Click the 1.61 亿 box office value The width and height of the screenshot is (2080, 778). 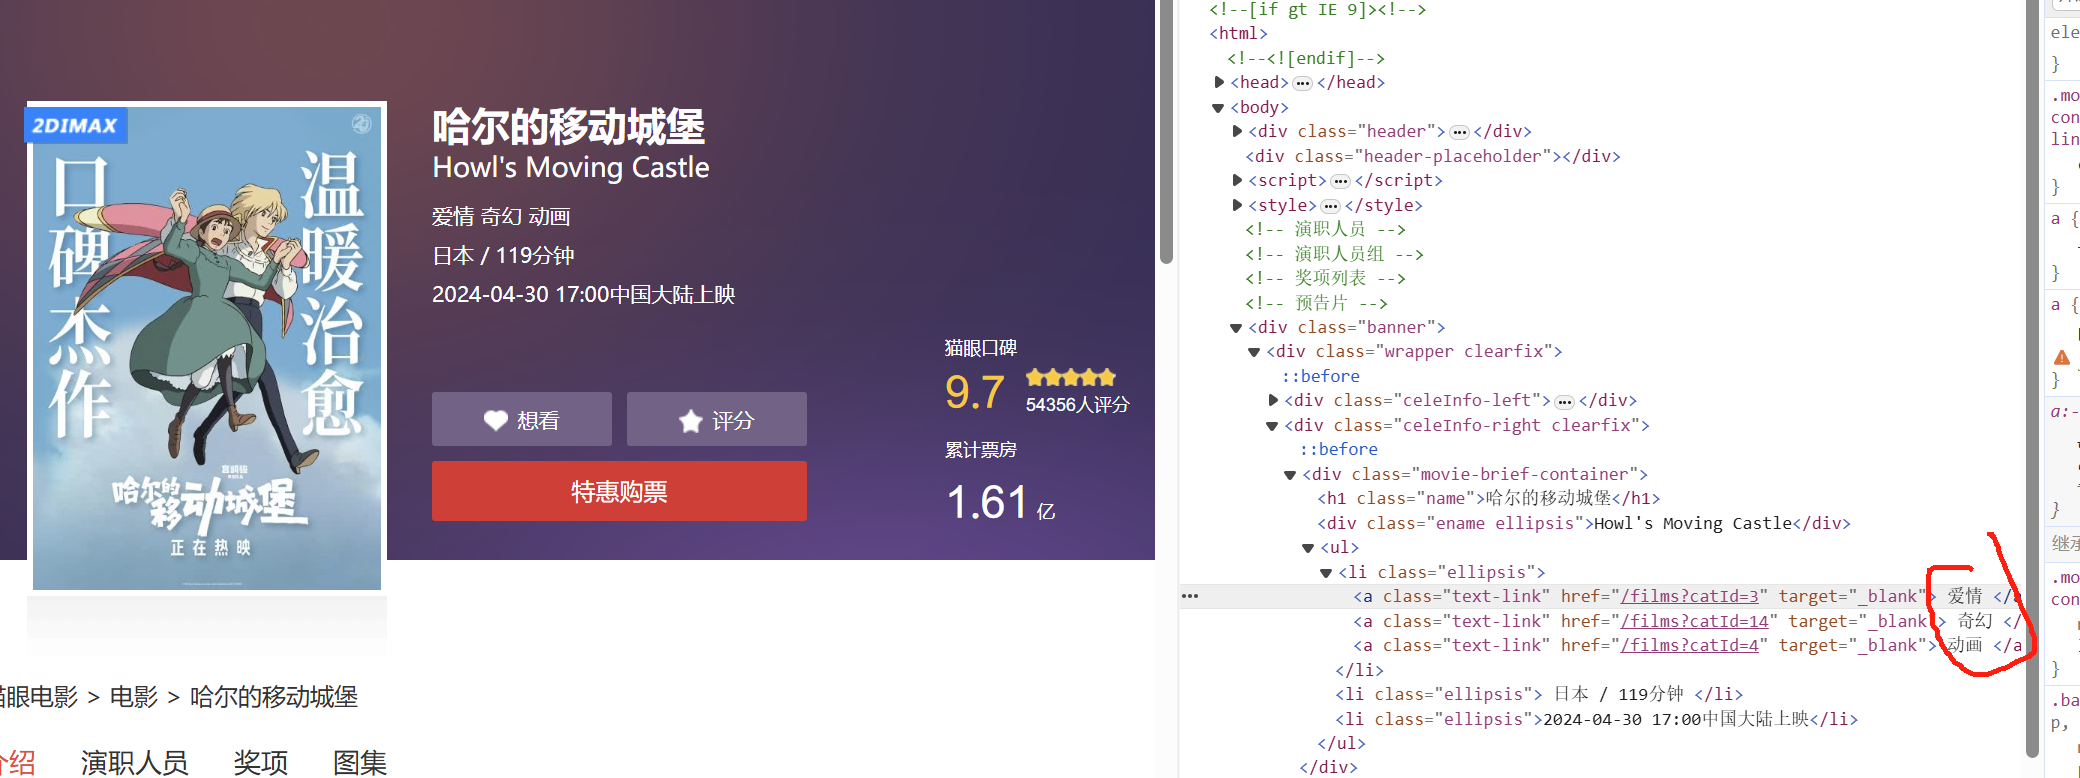tap(1000, 502)
